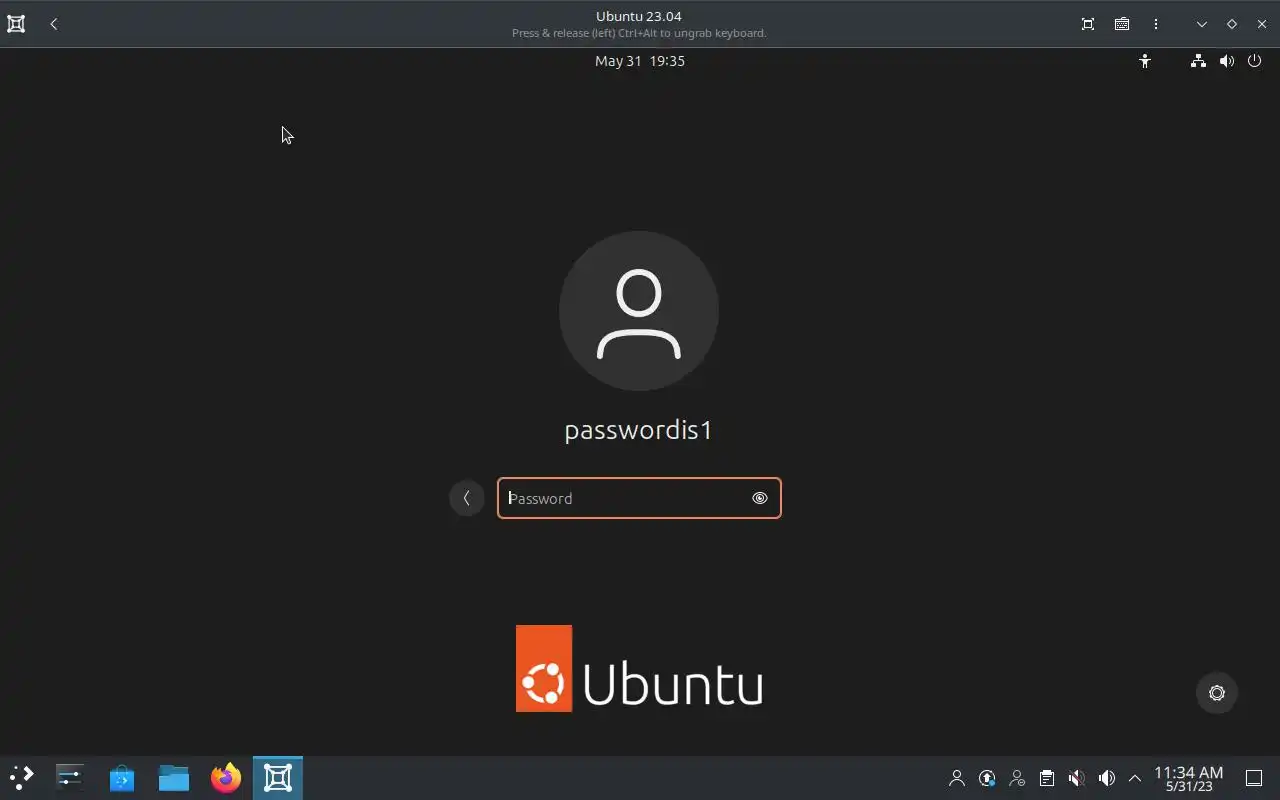This screenshot has width=1280, height=800.
Task: Click the show desktop button in the taskbar
Action: pos(1254,778)
